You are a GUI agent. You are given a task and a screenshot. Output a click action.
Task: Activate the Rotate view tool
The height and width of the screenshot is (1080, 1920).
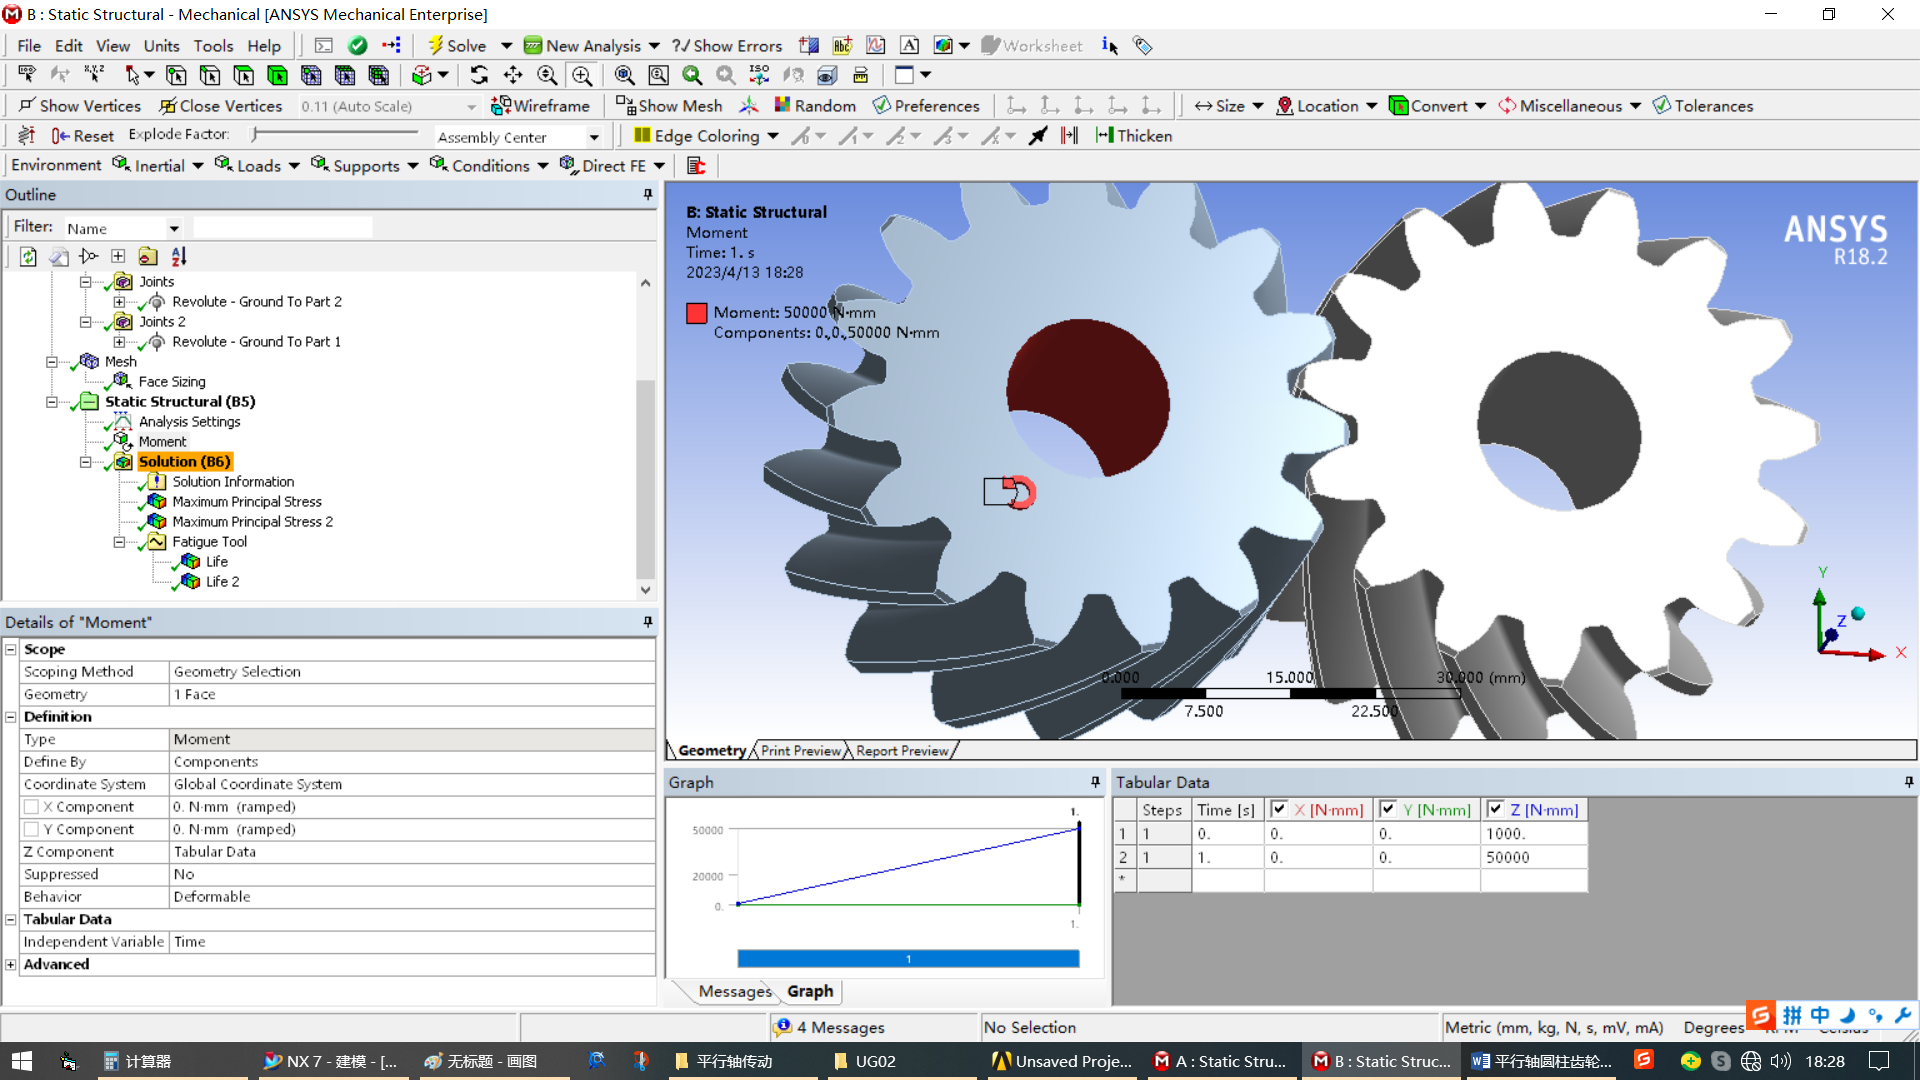coord(479,75)
